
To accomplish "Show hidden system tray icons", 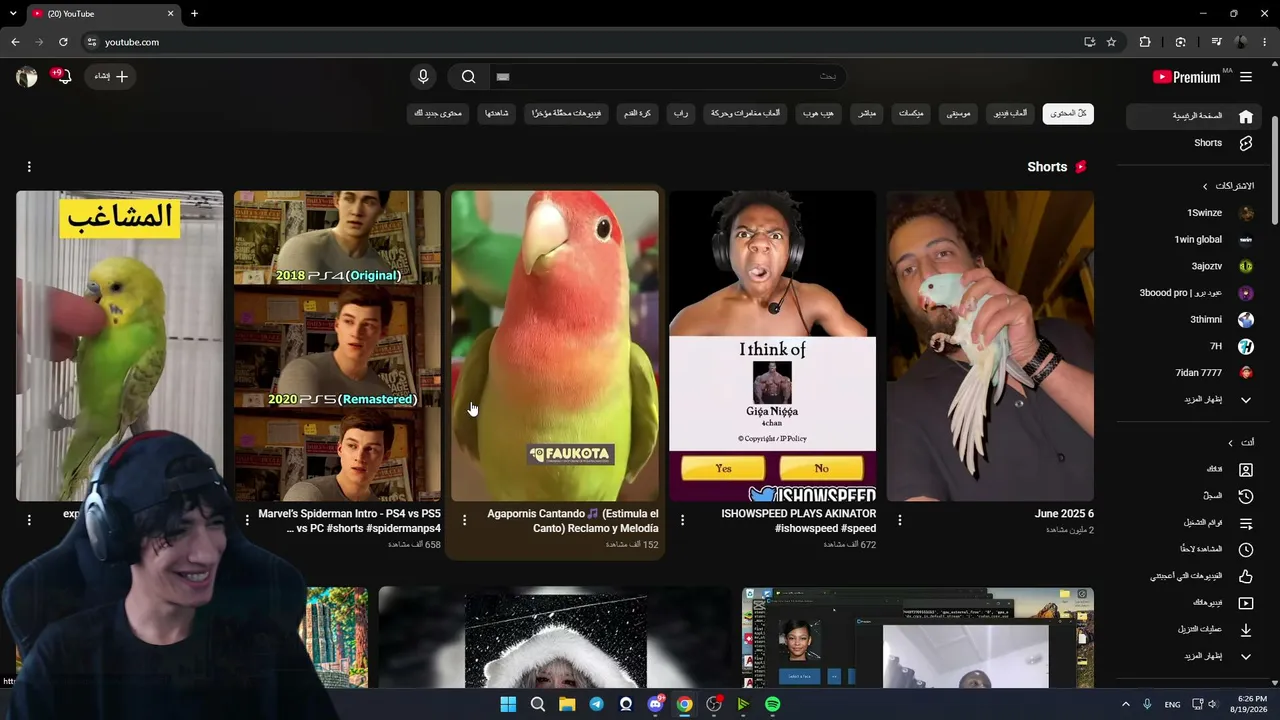I will pos(1125,704).
